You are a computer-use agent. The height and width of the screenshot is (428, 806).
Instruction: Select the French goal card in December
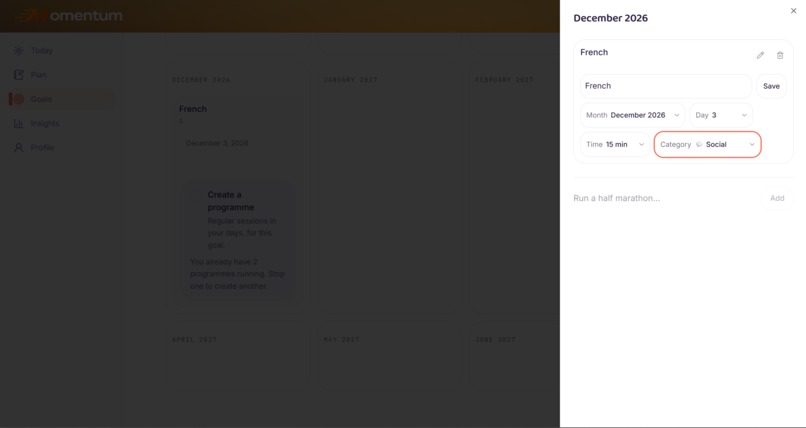click(238, 199)
